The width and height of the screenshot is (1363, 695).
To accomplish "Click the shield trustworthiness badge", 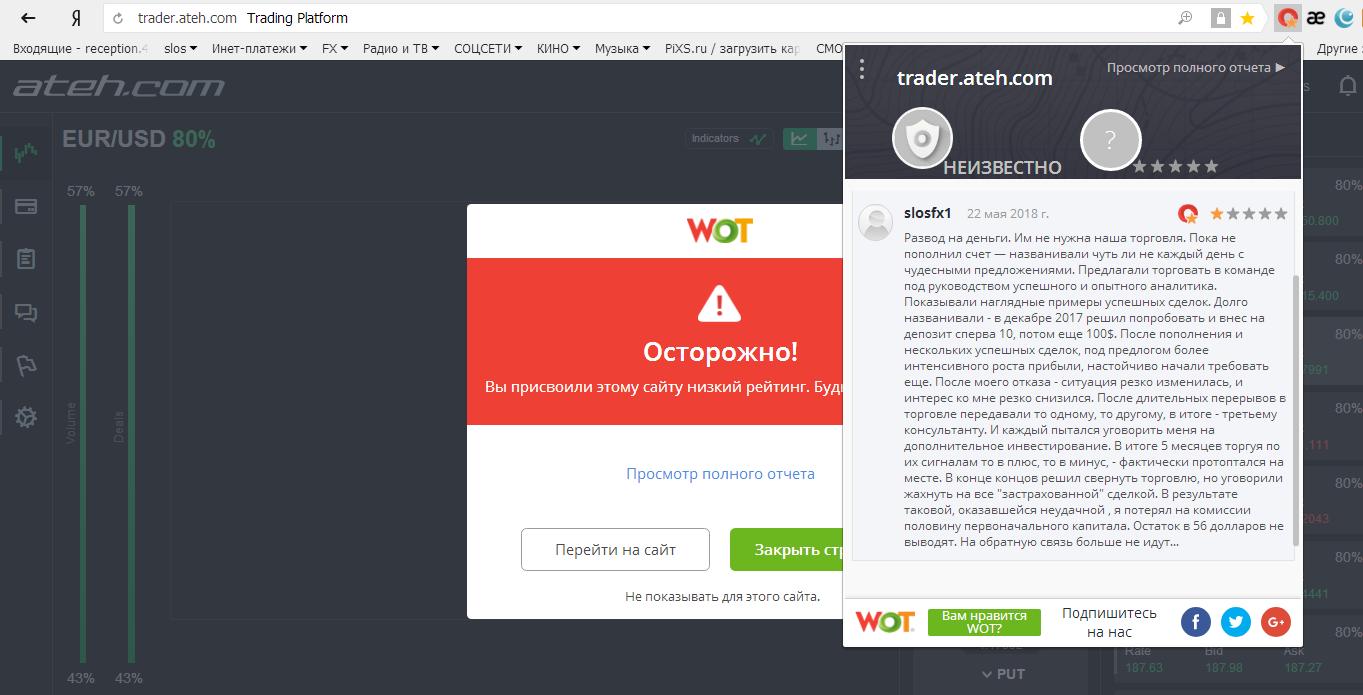I will pyautogui.click(x=922, y=138).
